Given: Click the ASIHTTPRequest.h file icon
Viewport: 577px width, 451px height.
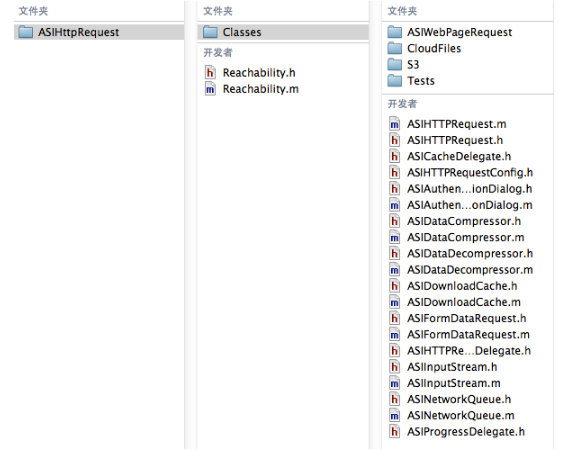Looking at the screenshot, I should (394, 140).
